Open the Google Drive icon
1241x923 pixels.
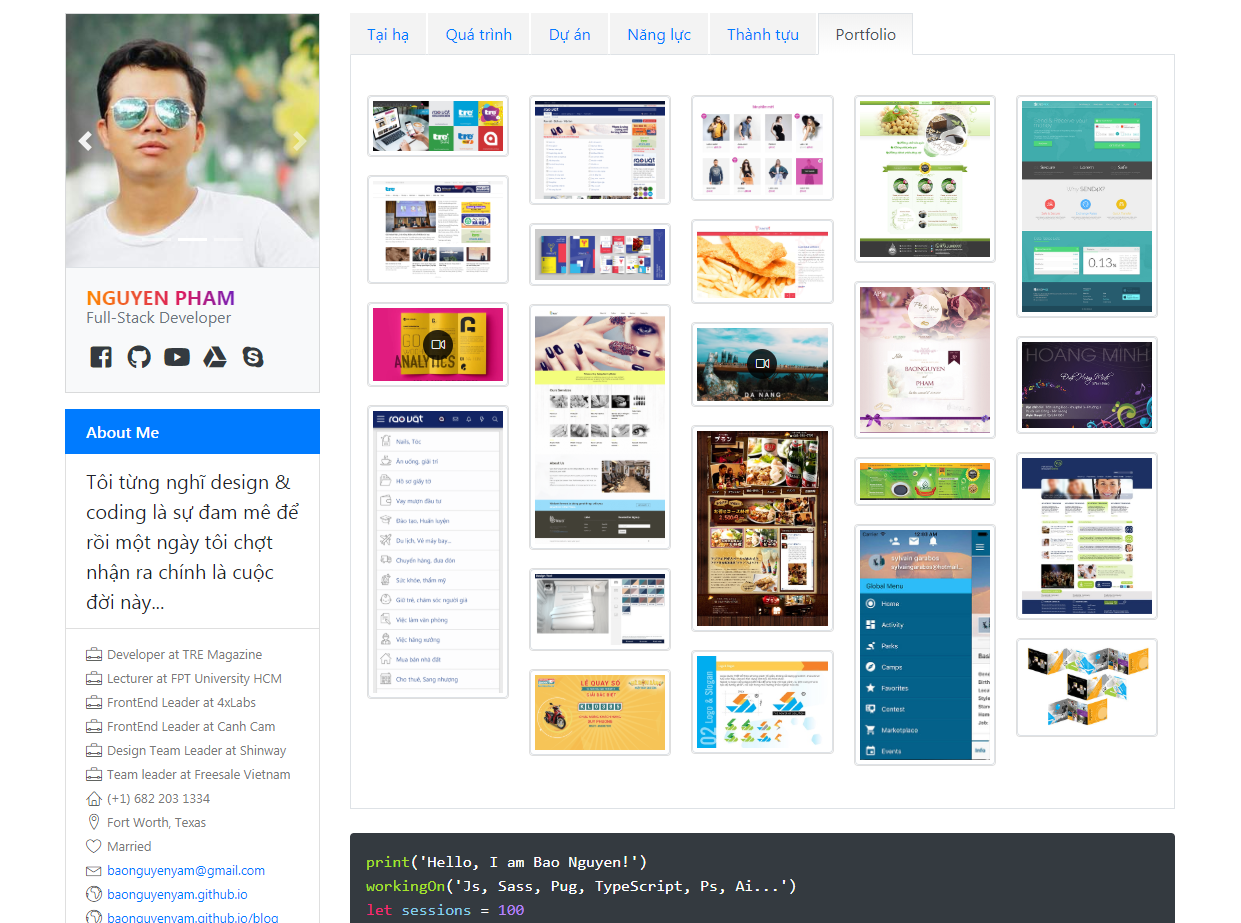(215, 357)
